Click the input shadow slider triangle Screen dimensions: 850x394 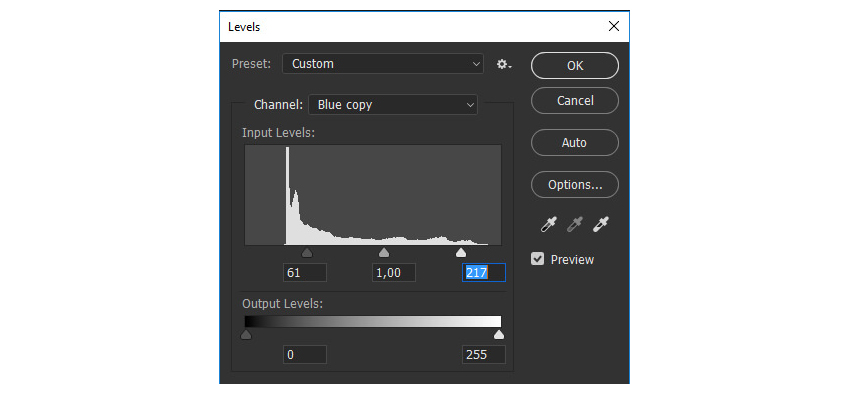point(307,253)
